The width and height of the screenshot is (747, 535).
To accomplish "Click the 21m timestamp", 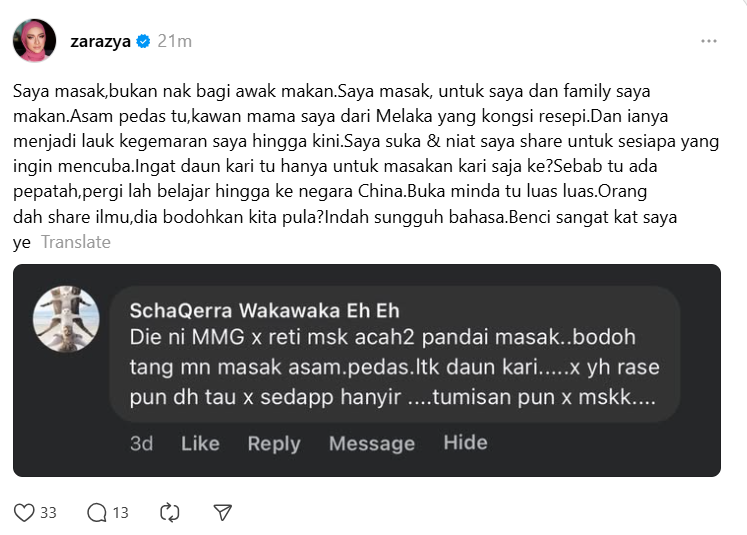I will [175, 41].
